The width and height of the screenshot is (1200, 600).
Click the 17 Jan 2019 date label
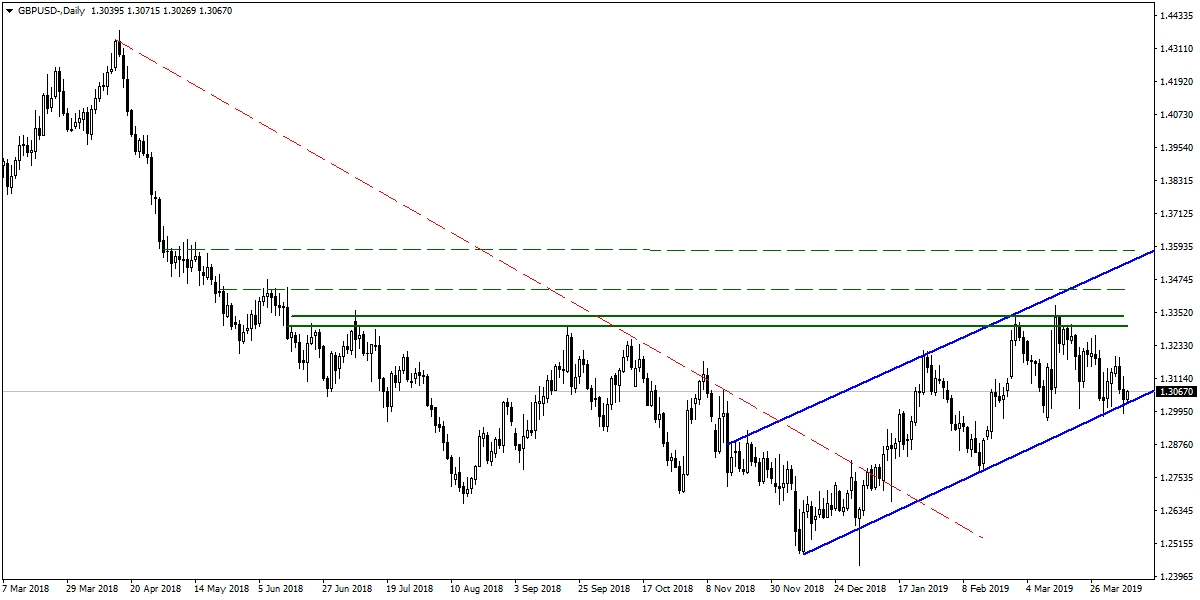click(x=924, y=590)
